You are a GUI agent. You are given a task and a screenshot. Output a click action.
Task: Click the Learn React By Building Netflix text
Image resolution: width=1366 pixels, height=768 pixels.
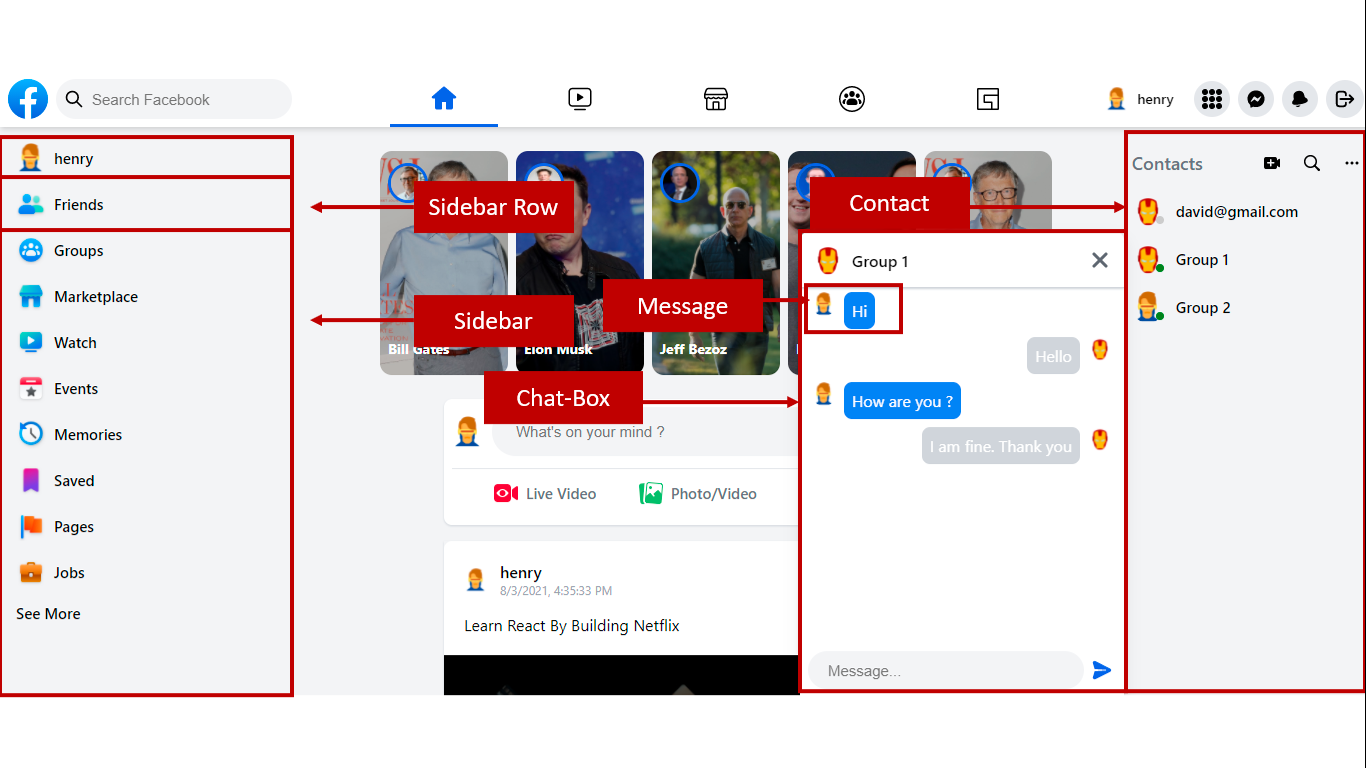[572, 626]
